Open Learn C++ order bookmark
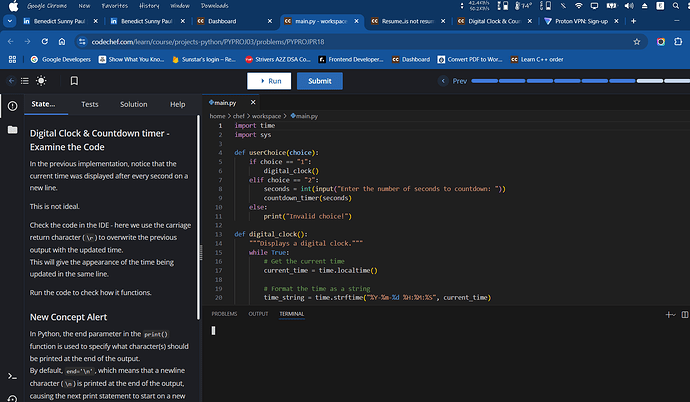690x402 pixels. [537, 59]
